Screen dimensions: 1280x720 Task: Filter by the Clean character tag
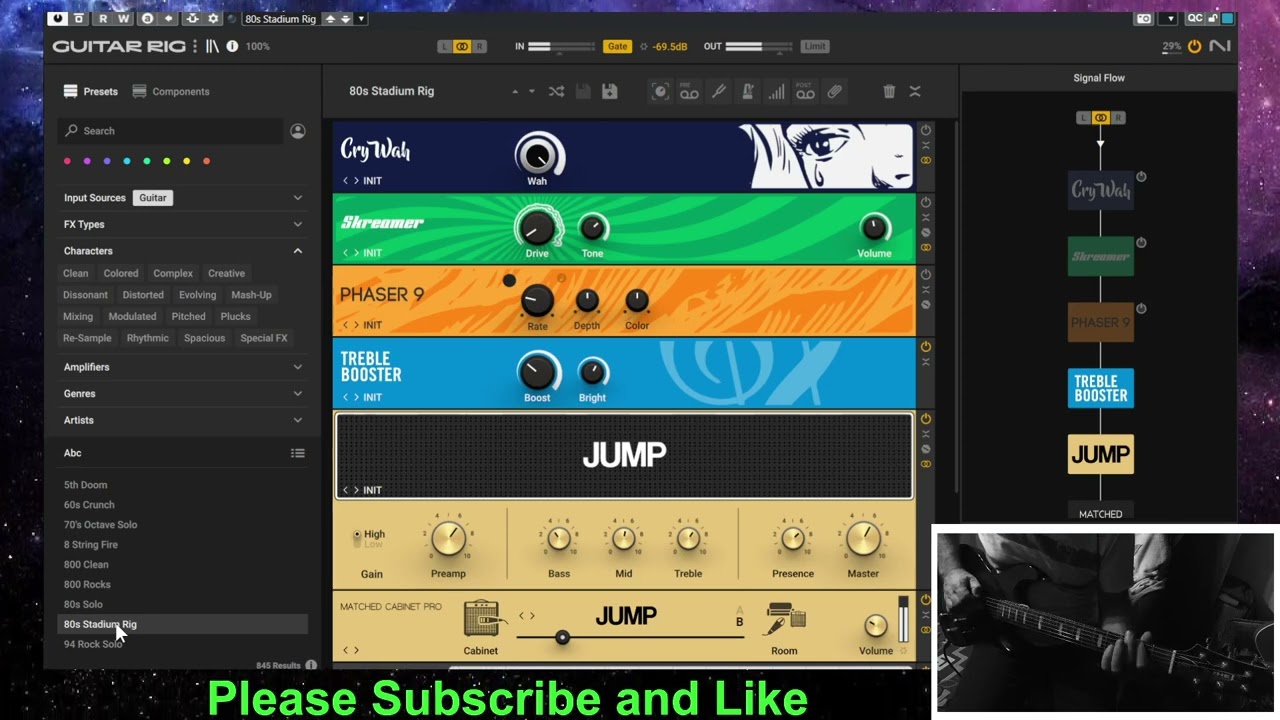point(76,273)
